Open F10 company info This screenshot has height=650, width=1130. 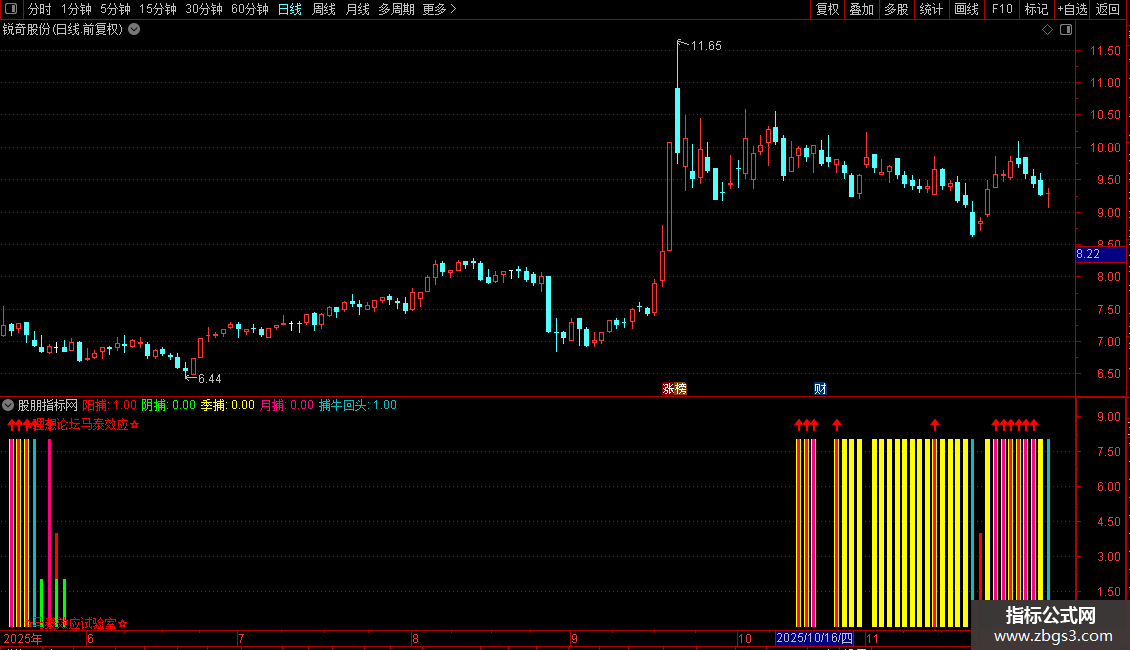tap(1002, 9)
